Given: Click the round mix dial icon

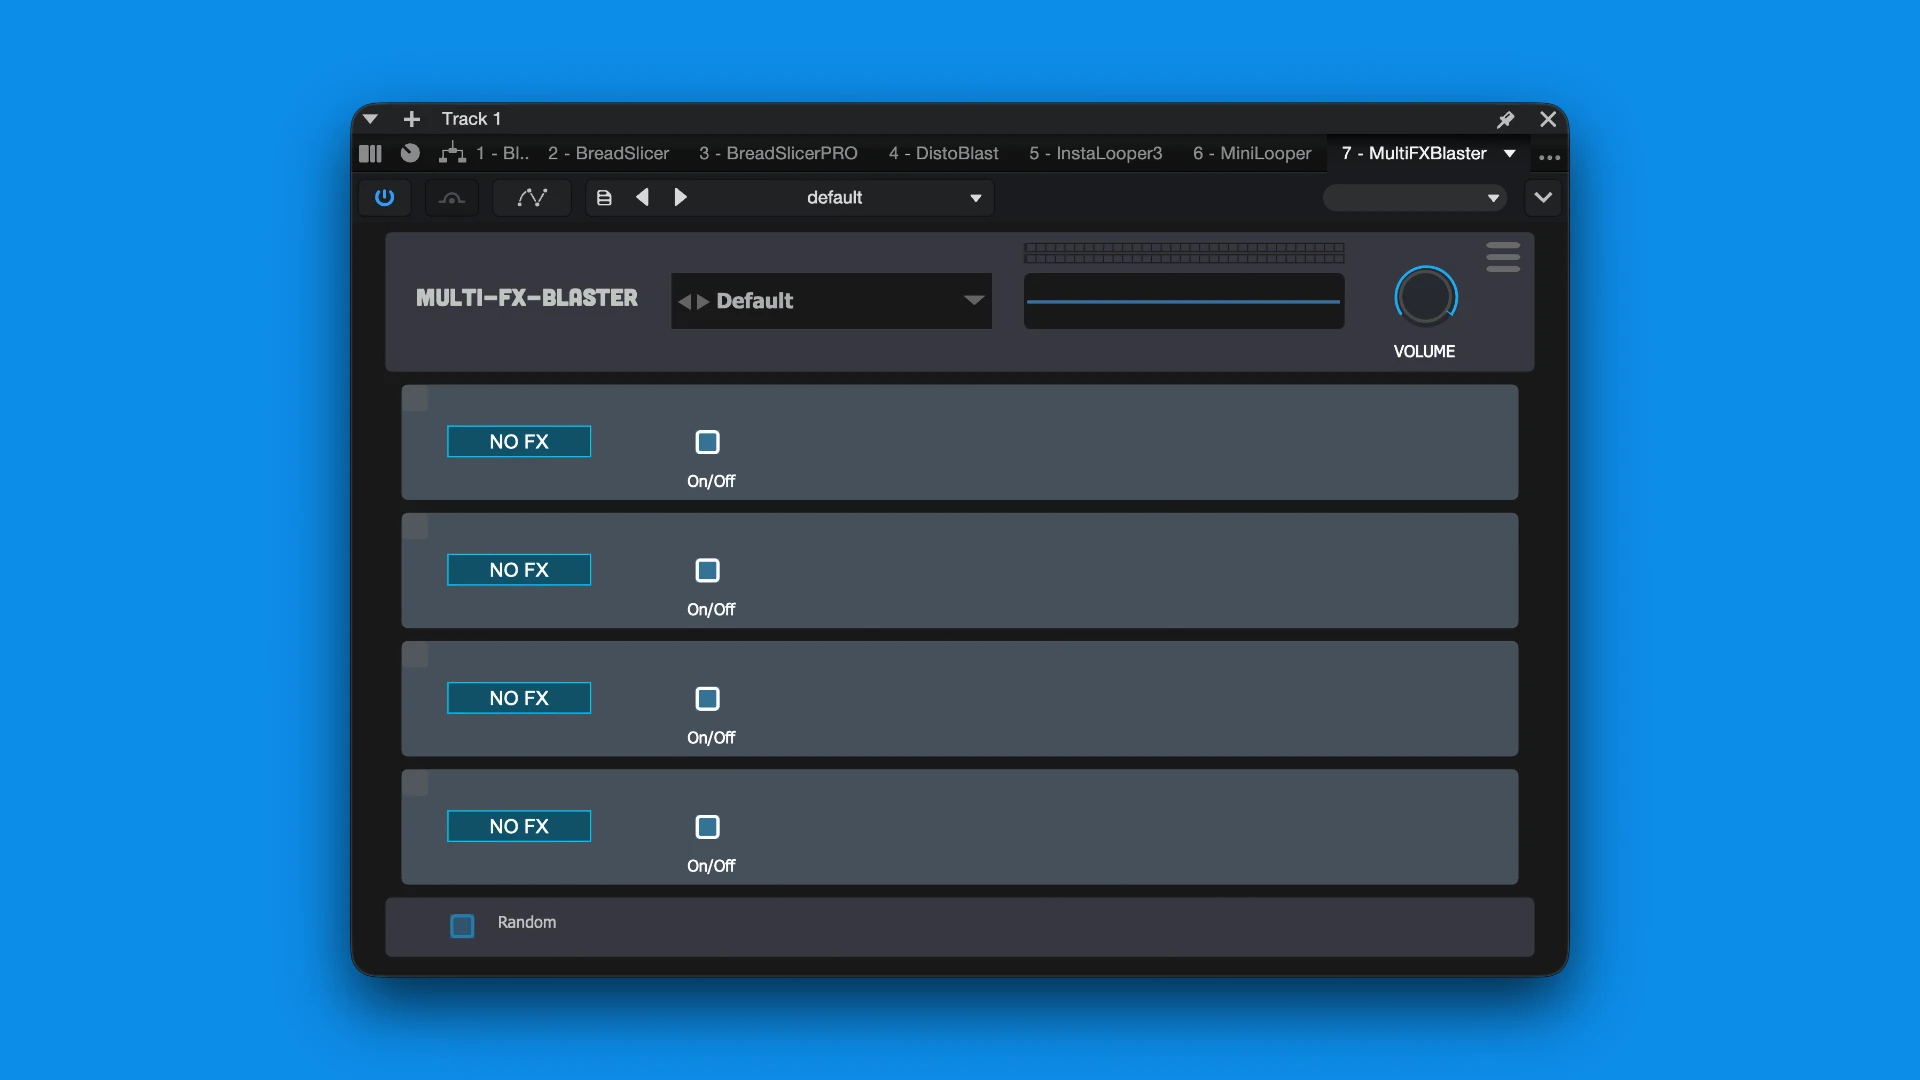Looking at the screenshot, I should coord(410,153).
